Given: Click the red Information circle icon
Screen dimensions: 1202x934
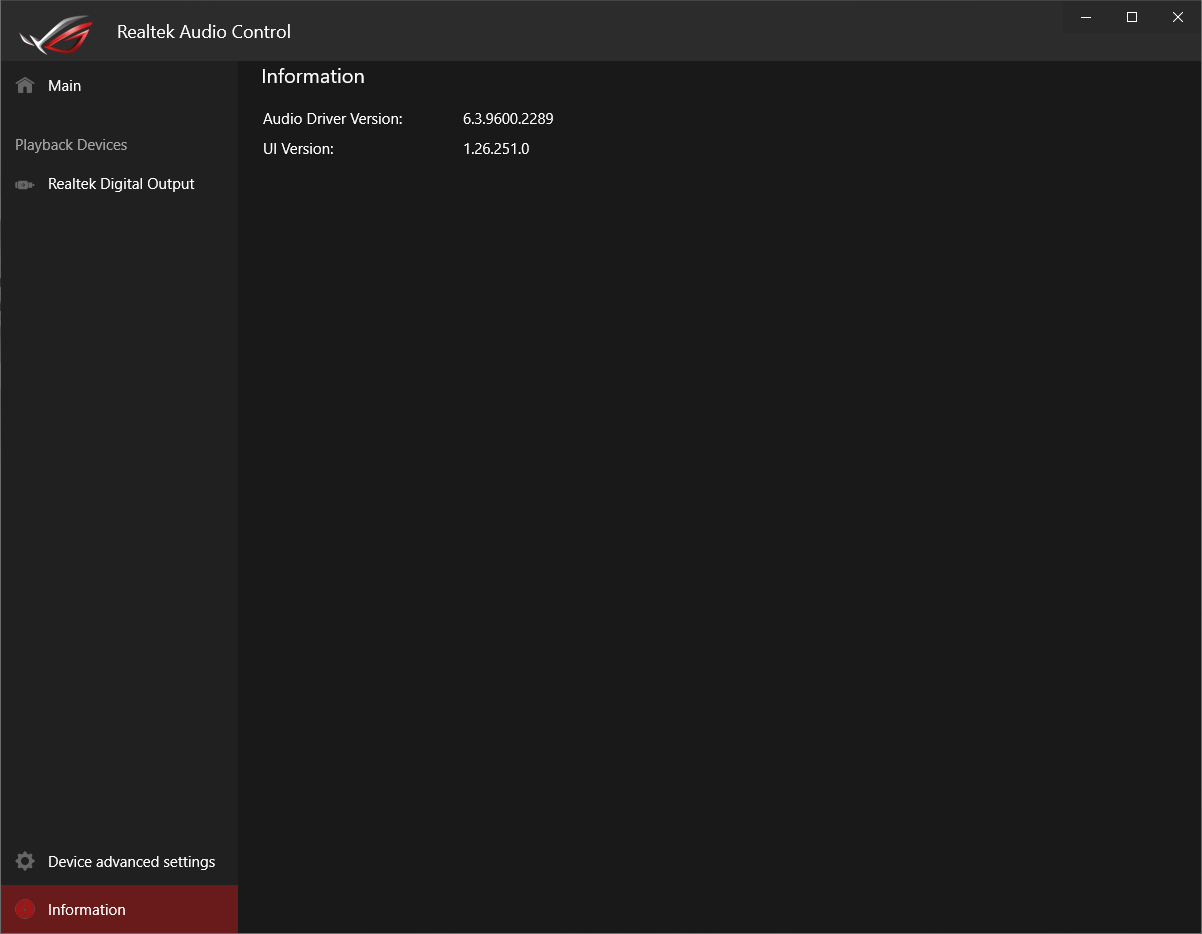Looking at the screenshot, I should pyautogui.click(x=25, y=909).
